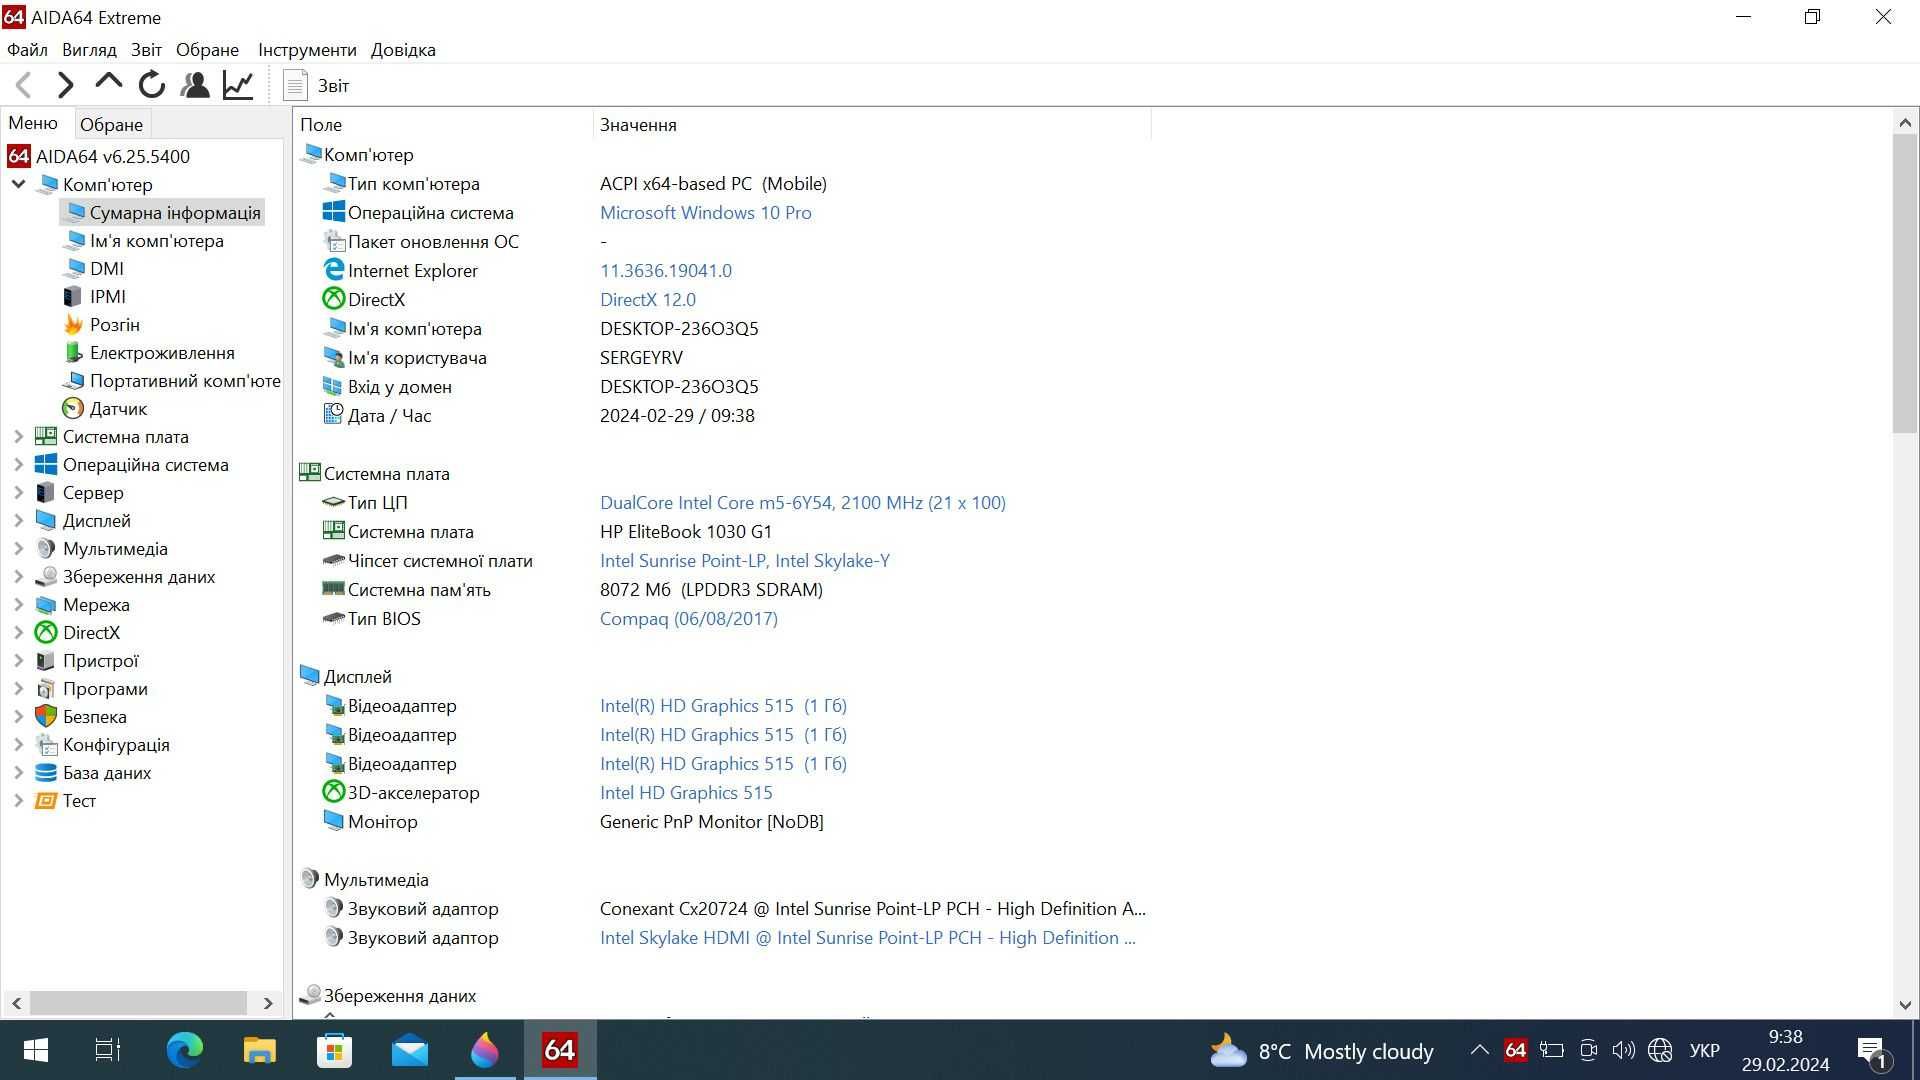The image size is (1920, 1080).
Task: Select Сумарна інформація in the tree
Action: (x=162, y=212)
